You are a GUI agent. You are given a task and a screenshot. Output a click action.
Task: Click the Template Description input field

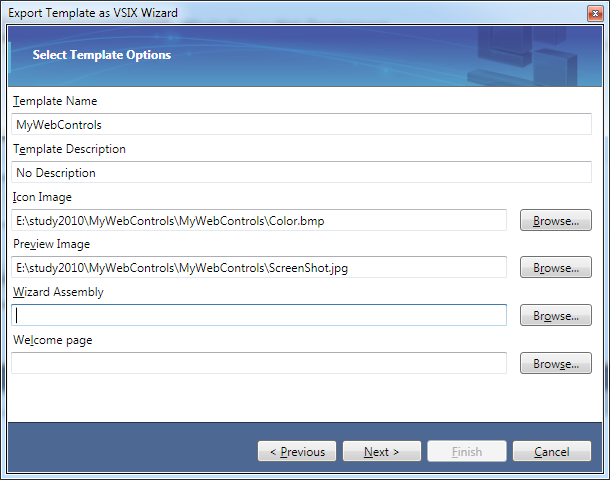pyautogui.click(x=301, y=172)
